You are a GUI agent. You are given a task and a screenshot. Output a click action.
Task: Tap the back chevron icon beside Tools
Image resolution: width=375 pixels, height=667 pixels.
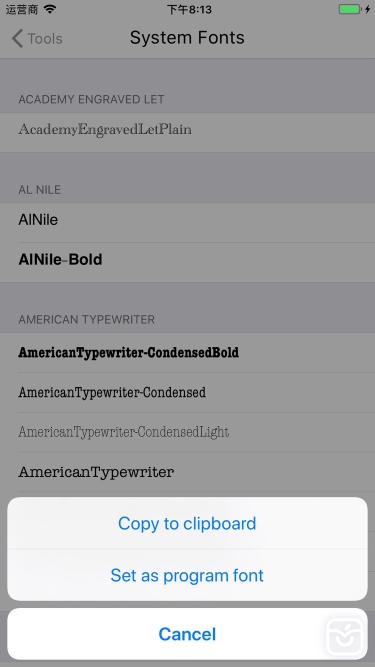coord(17,38)
